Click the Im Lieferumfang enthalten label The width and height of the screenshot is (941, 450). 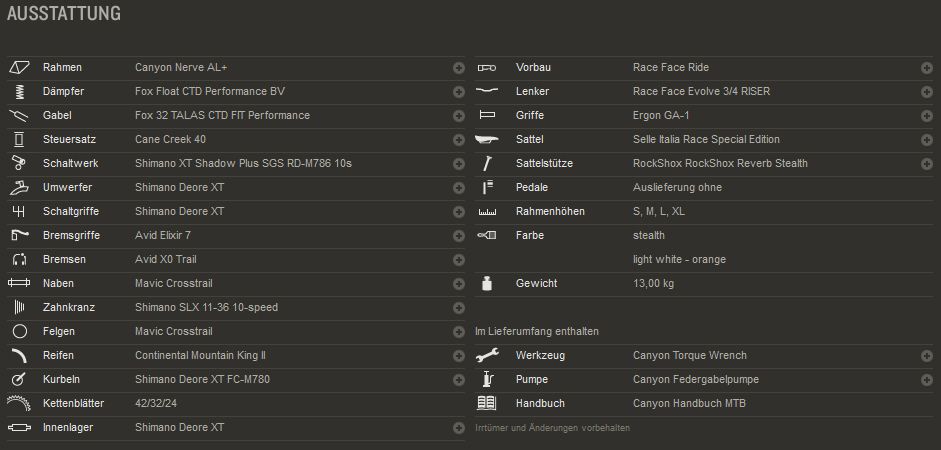(x=537, y=331)
